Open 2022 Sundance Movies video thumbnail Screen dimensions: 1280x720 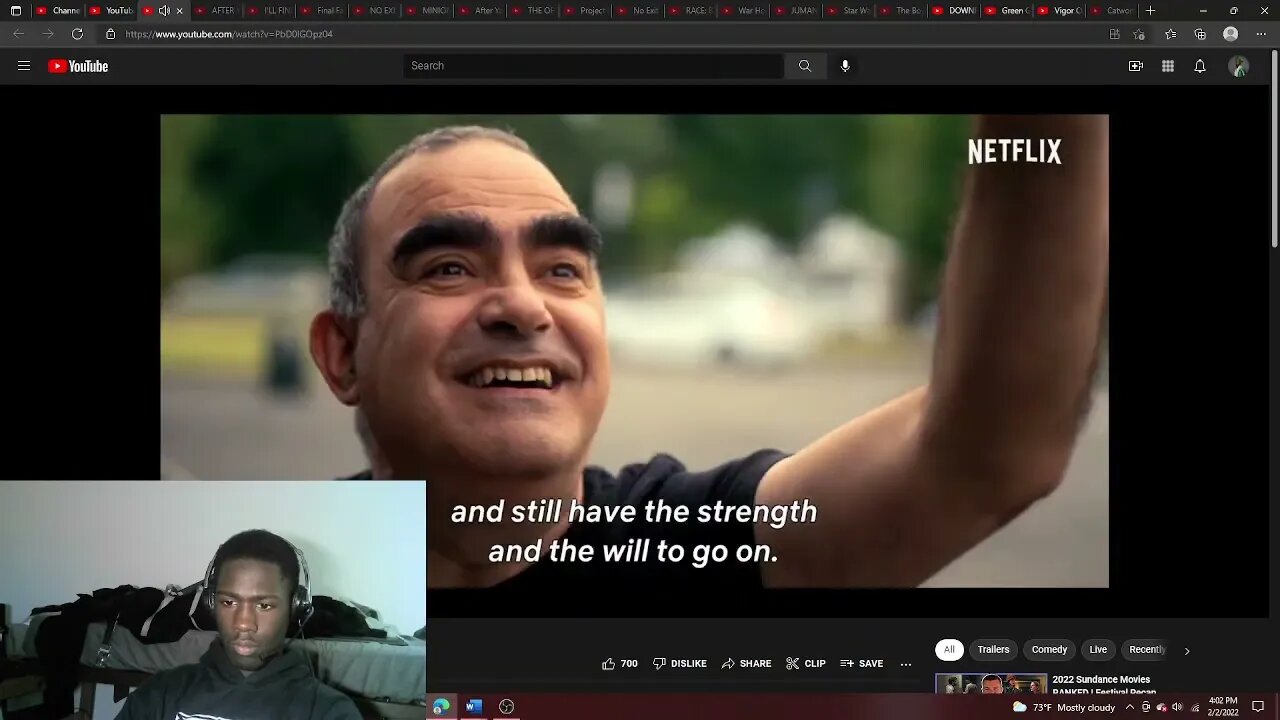tap(991, 684)
